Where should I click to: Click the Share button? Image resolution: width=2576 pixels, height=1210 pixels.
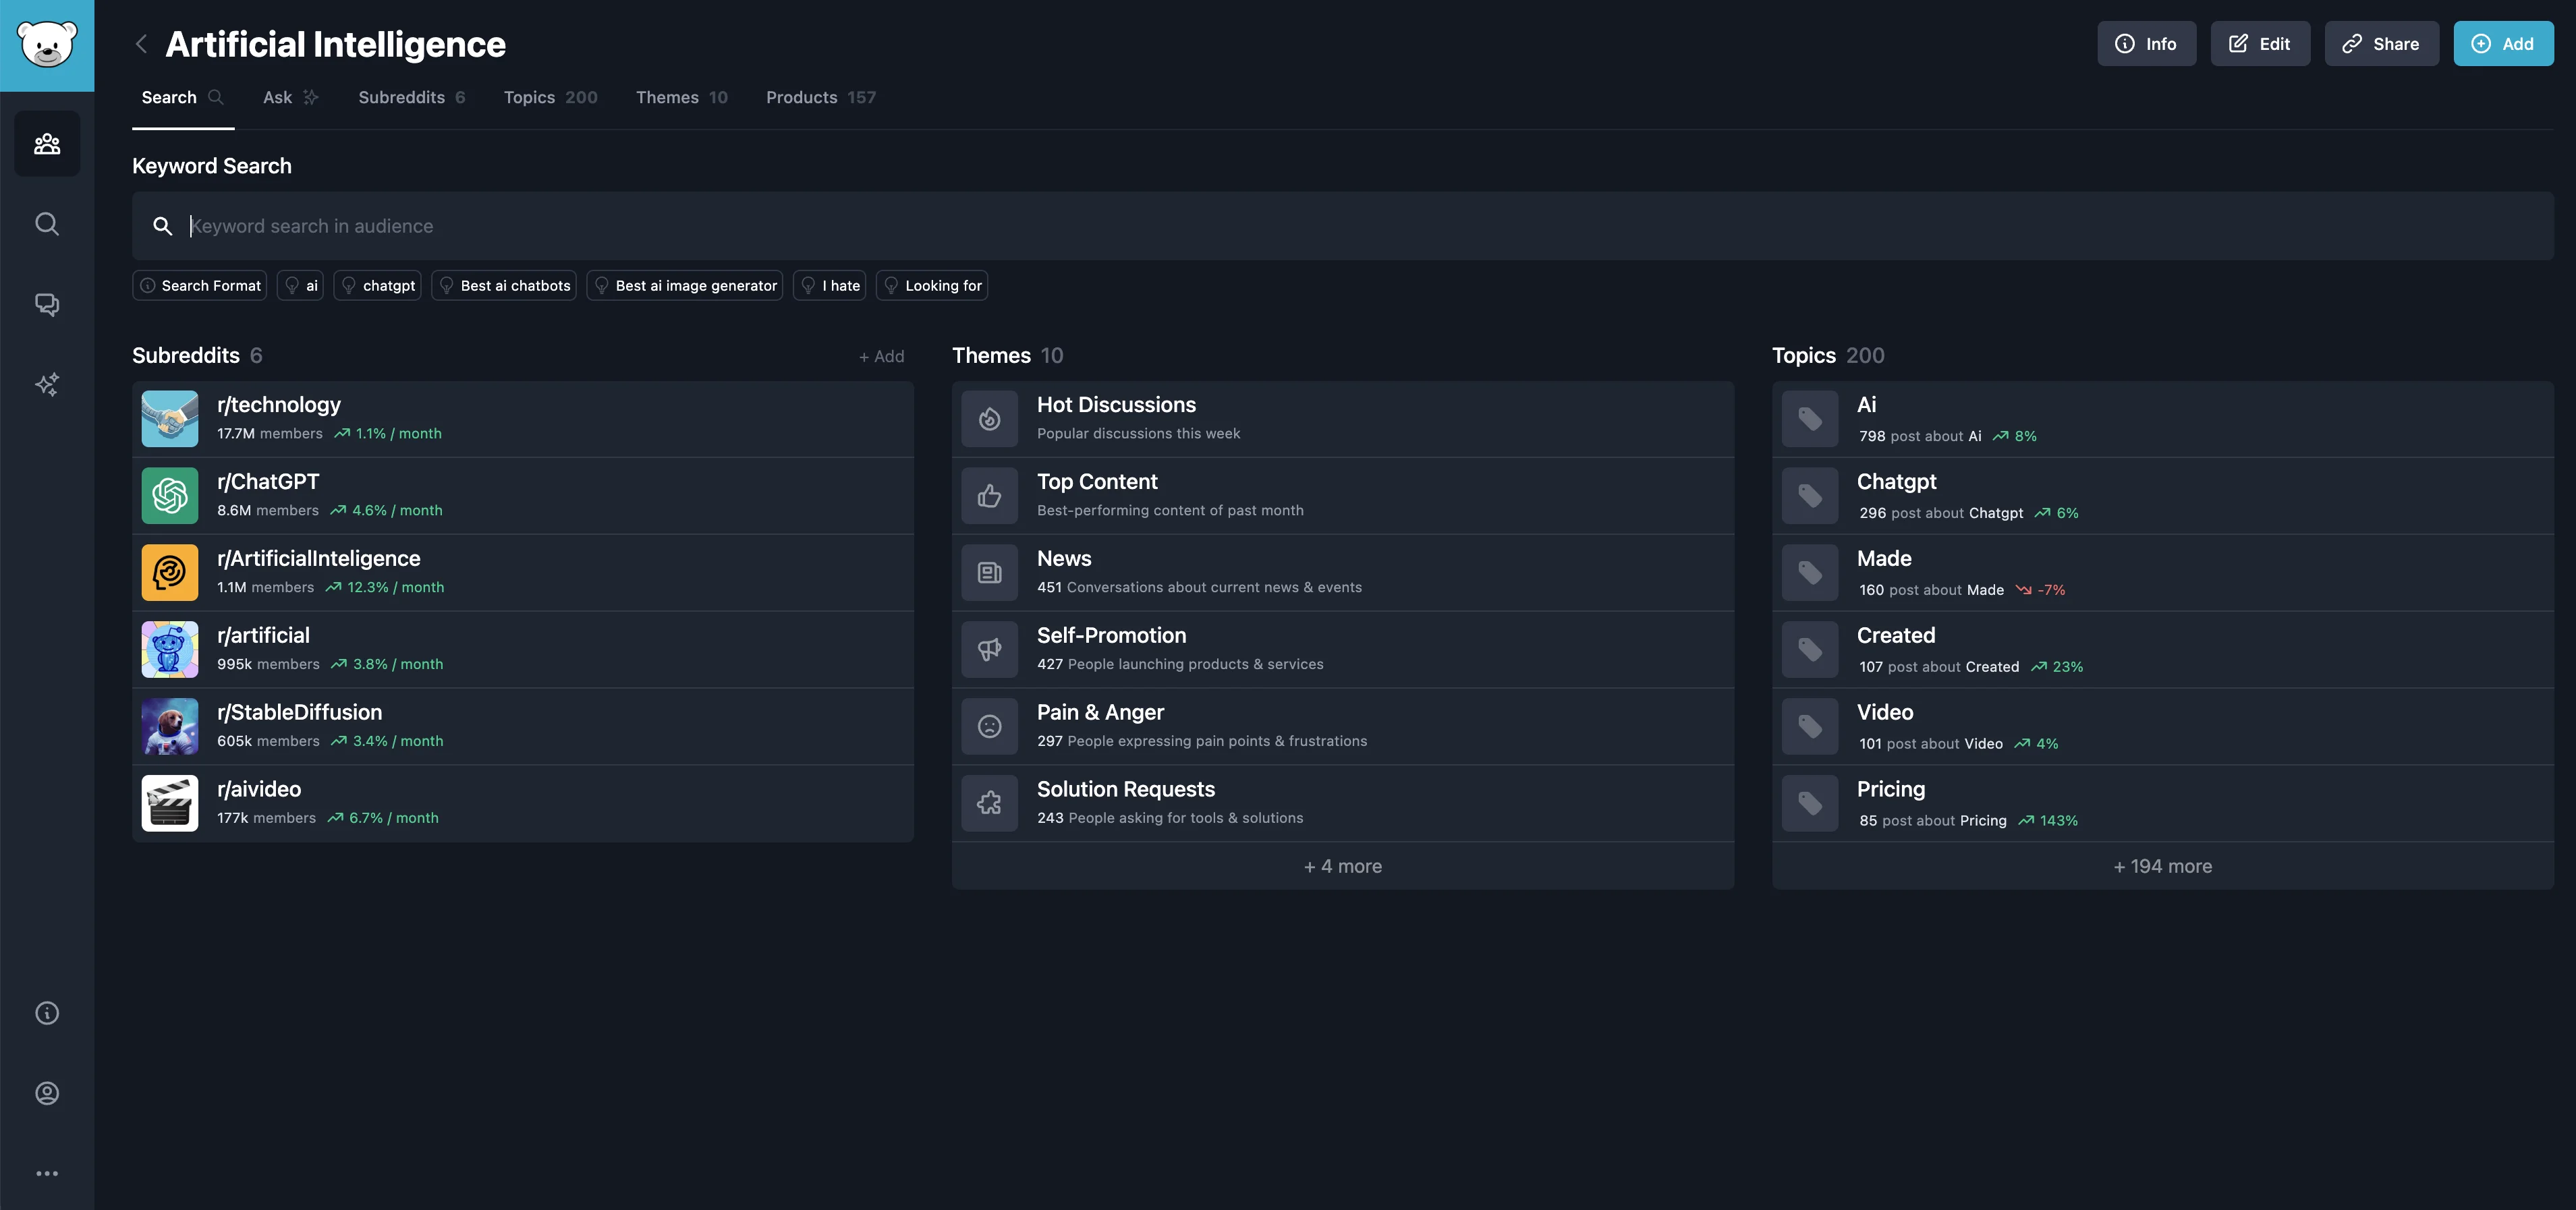pos(2380,44)
